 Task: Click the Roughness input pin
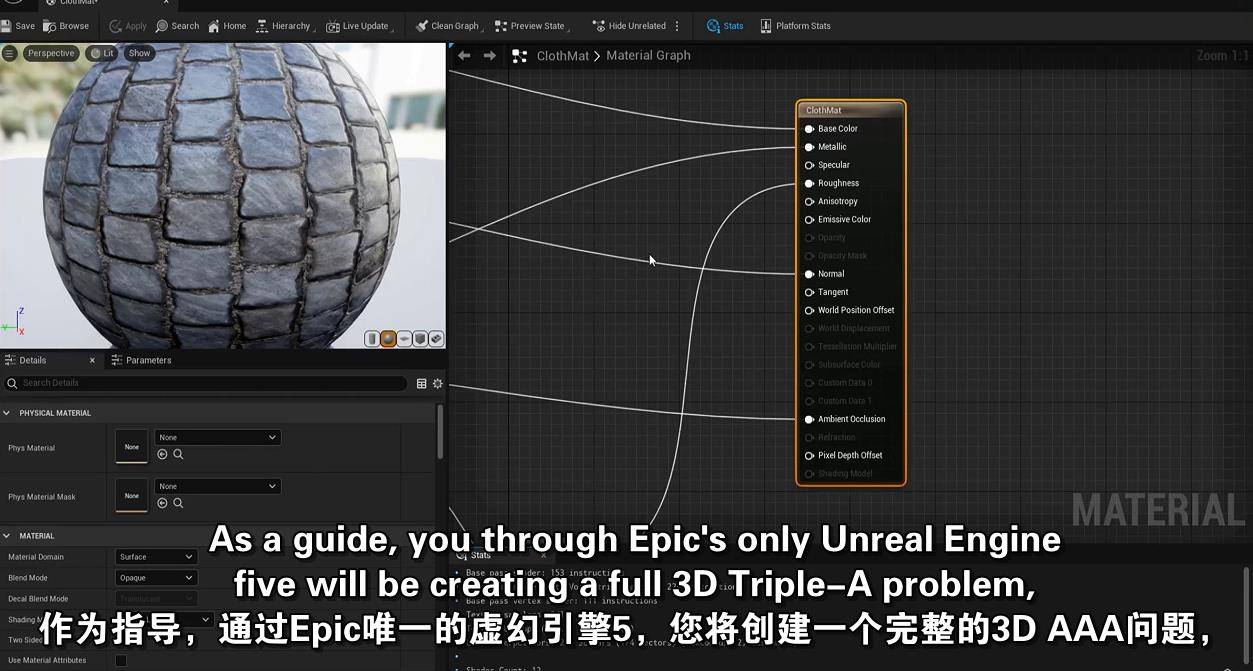coord(810,183)
